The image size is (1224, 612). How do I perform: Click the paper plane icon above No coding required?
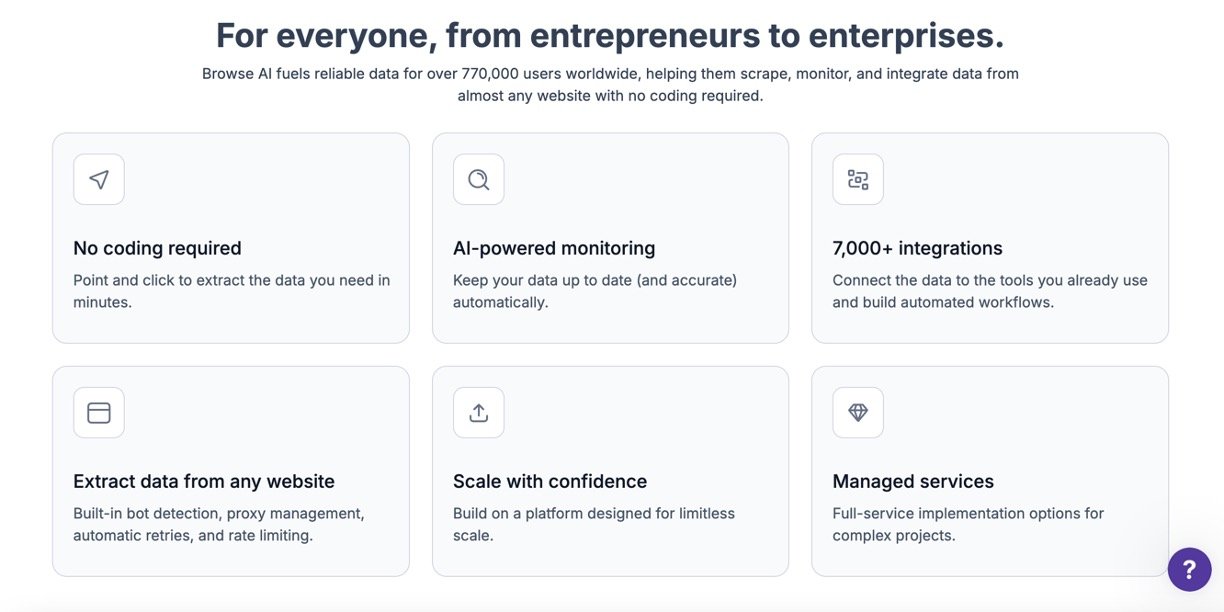coord(99,179)
